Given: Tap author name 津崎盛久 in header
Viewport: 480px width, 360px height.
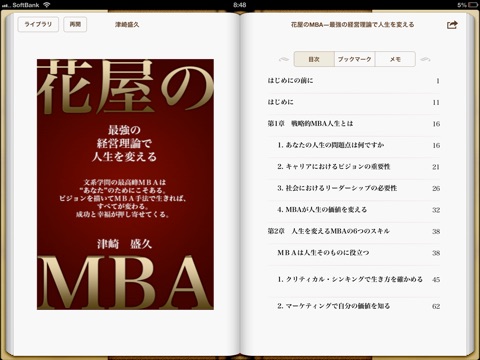Looking at the screenshot, I should (127, 25).
